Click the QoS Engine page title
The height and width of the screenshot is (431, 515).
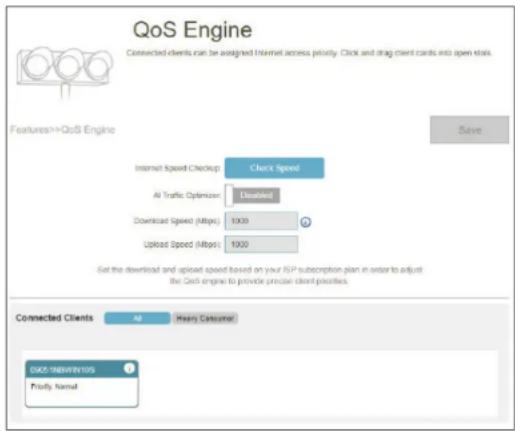pyautogui.click(x=192, y=30)
